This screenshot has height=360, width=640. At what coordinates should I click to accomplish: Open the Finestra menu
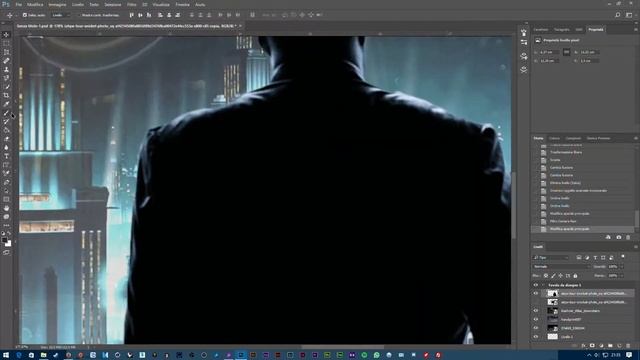182,4
